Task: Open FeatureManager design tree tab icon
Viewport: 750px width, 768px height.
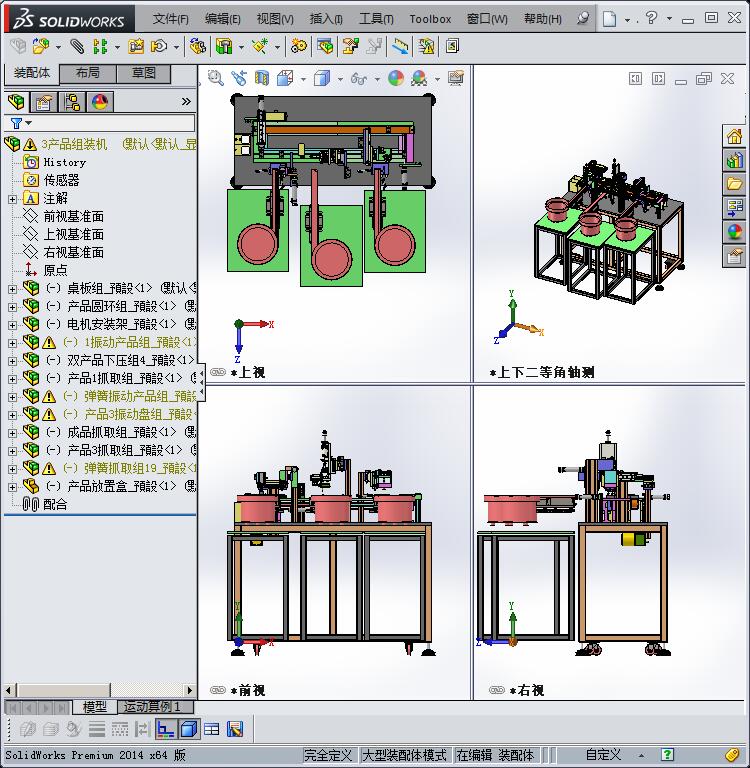Action: (x=16, y=102)
